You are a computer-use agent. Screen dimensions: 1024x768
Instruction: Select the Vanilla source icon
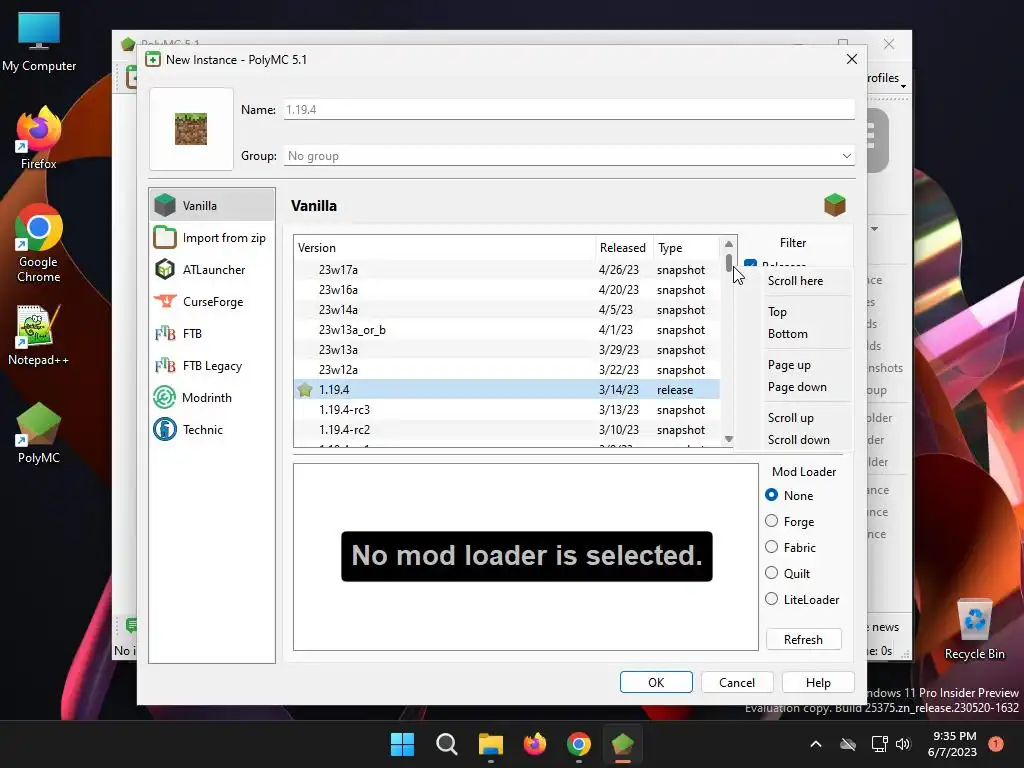point(165,205)
